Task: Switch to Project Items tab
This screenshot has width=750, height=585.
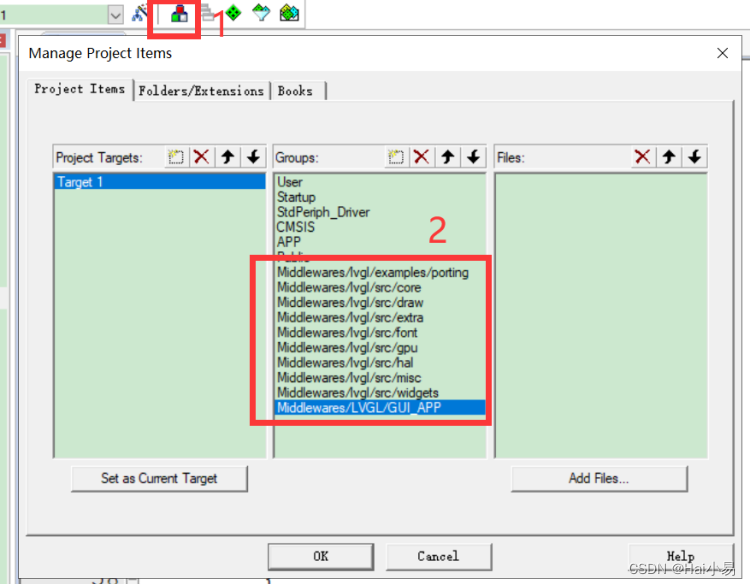Action: click(80, 89)
